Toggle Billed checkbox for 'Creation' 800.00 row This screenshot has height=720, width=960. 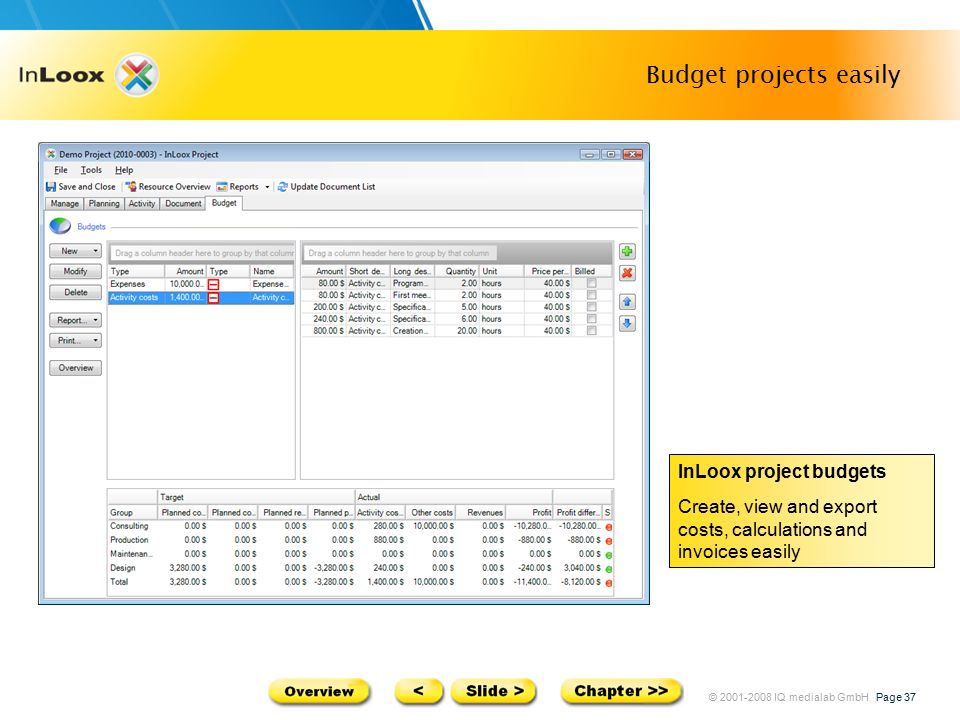591,331
